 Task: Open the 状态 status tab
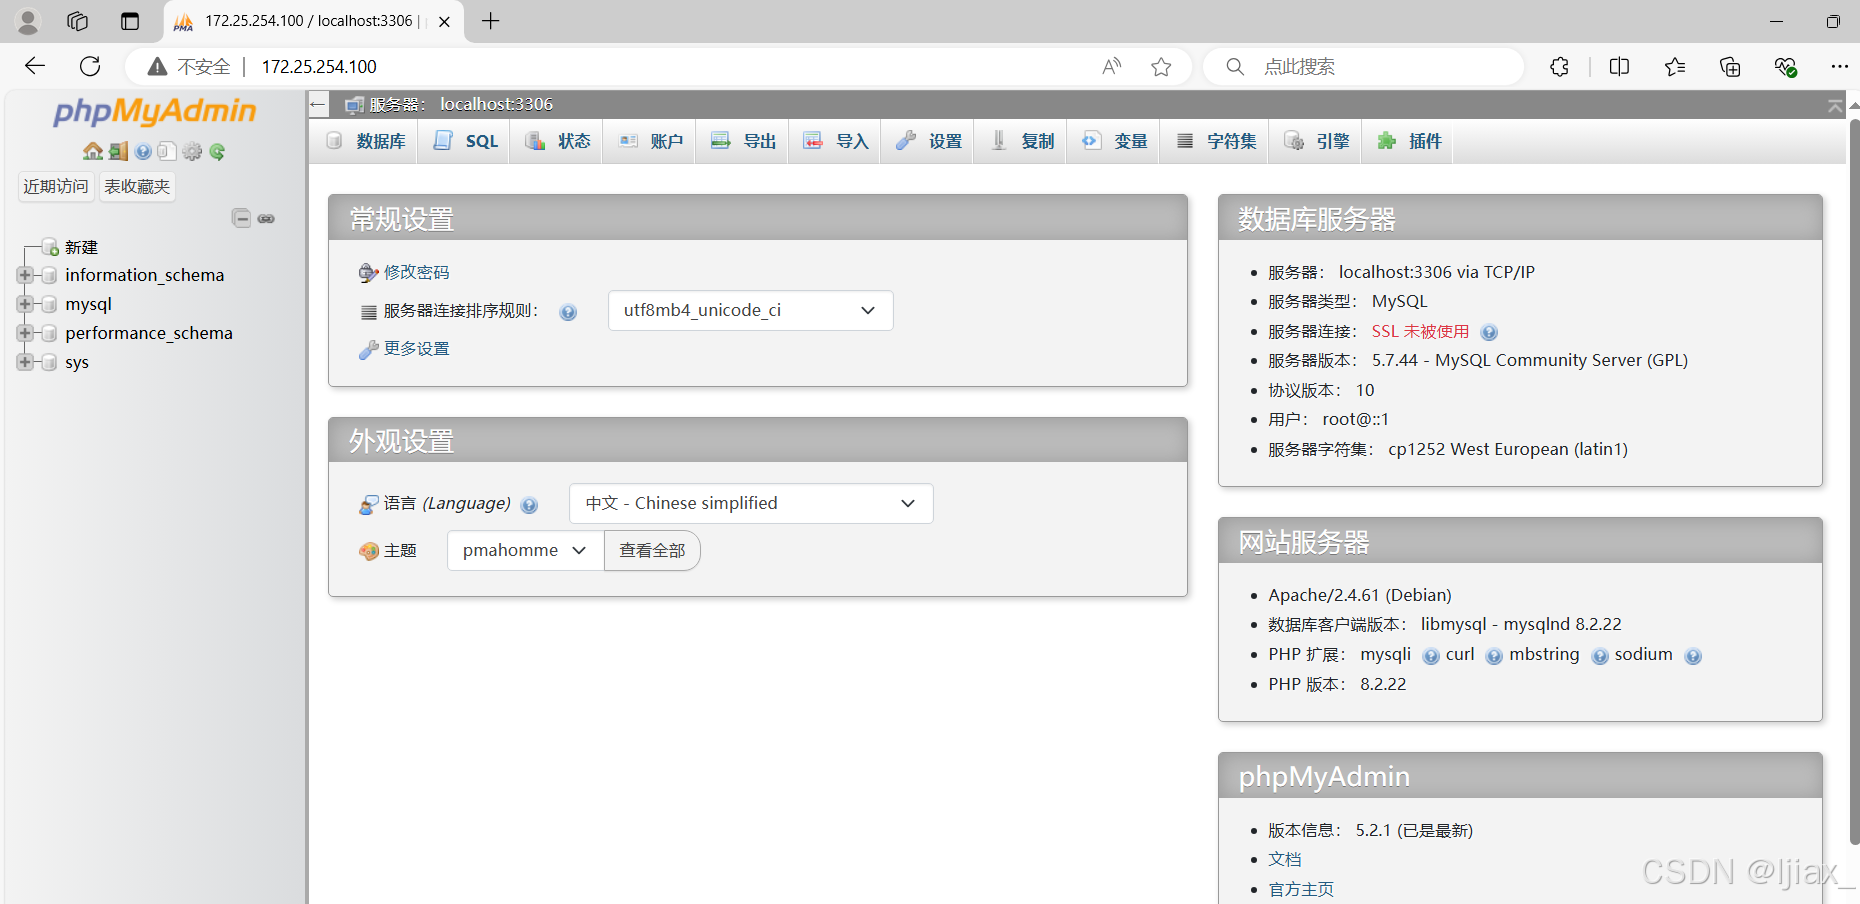coord(558,141)
